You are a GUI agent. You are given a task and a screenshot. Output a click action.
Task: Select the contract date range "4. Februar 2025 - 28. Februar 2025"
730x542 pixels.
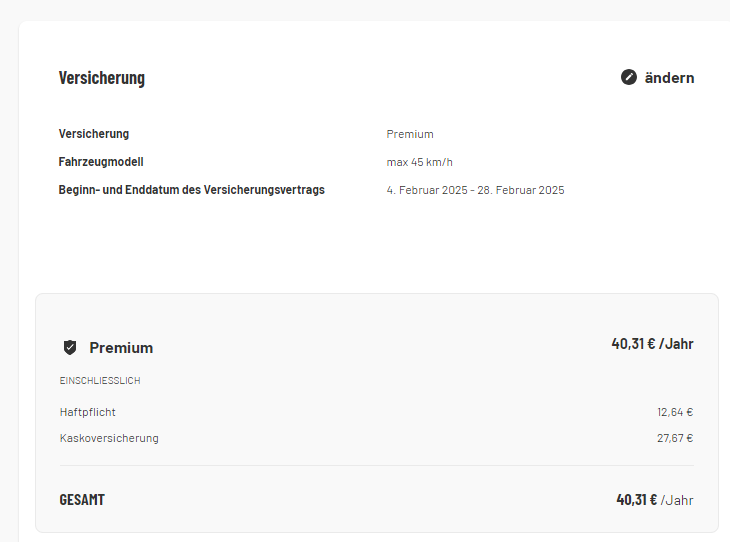475,190
